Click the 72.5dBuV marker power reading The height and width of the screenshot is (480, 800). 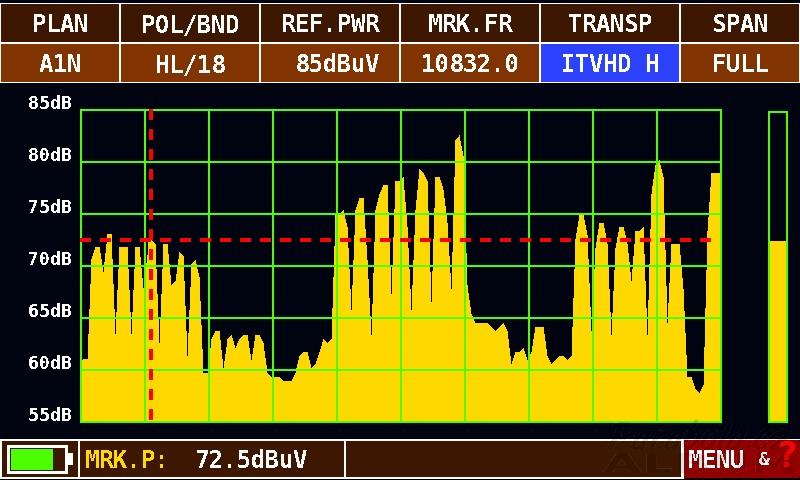pos(252,459)
